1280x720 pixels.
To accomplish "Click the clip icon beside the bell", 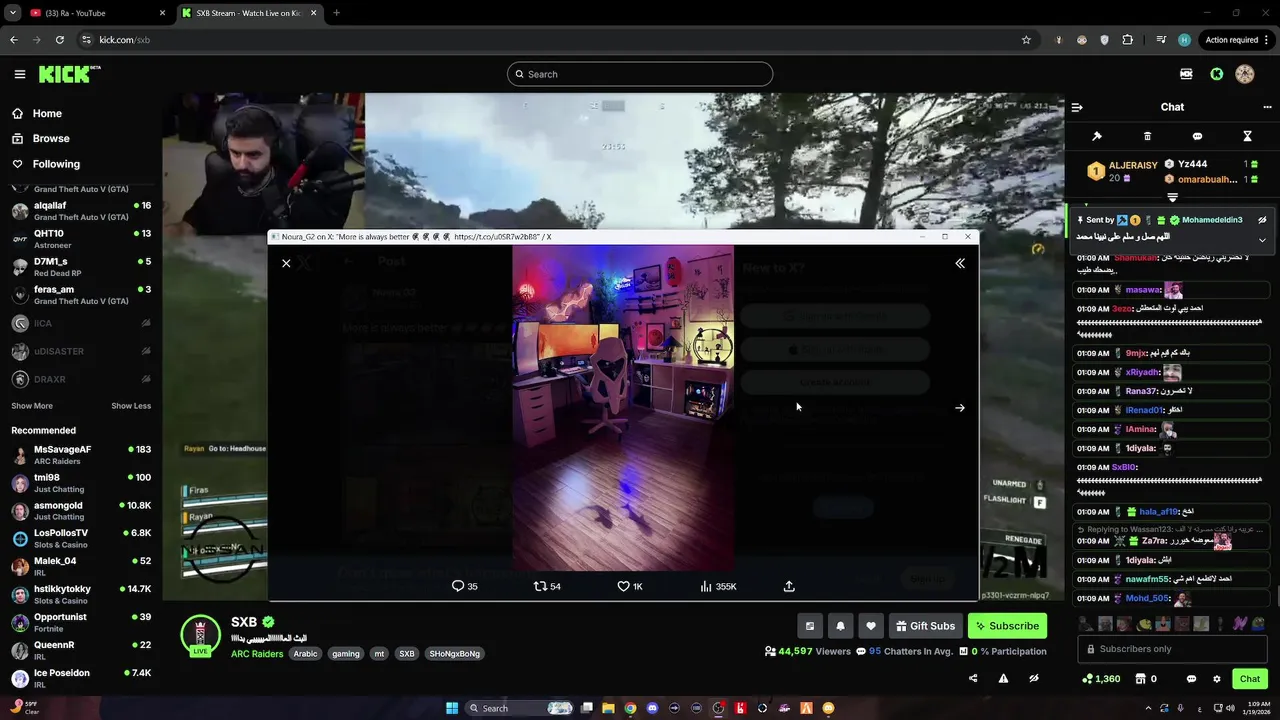I will [x=810, y=626].
